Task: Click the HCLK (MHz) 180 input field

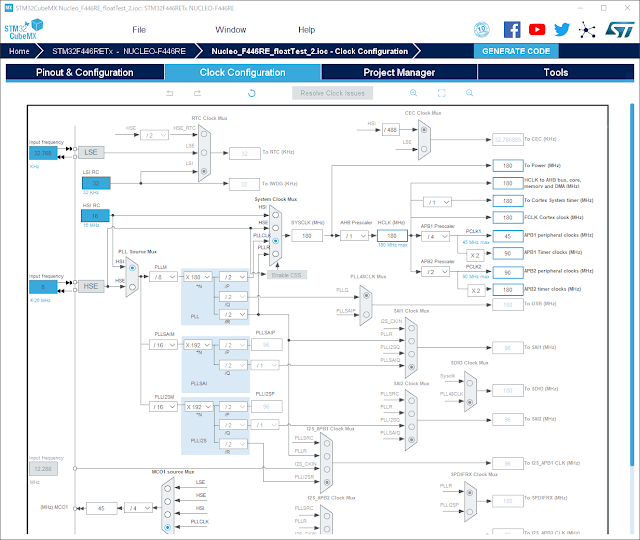Action: click(x=392, y=236)
